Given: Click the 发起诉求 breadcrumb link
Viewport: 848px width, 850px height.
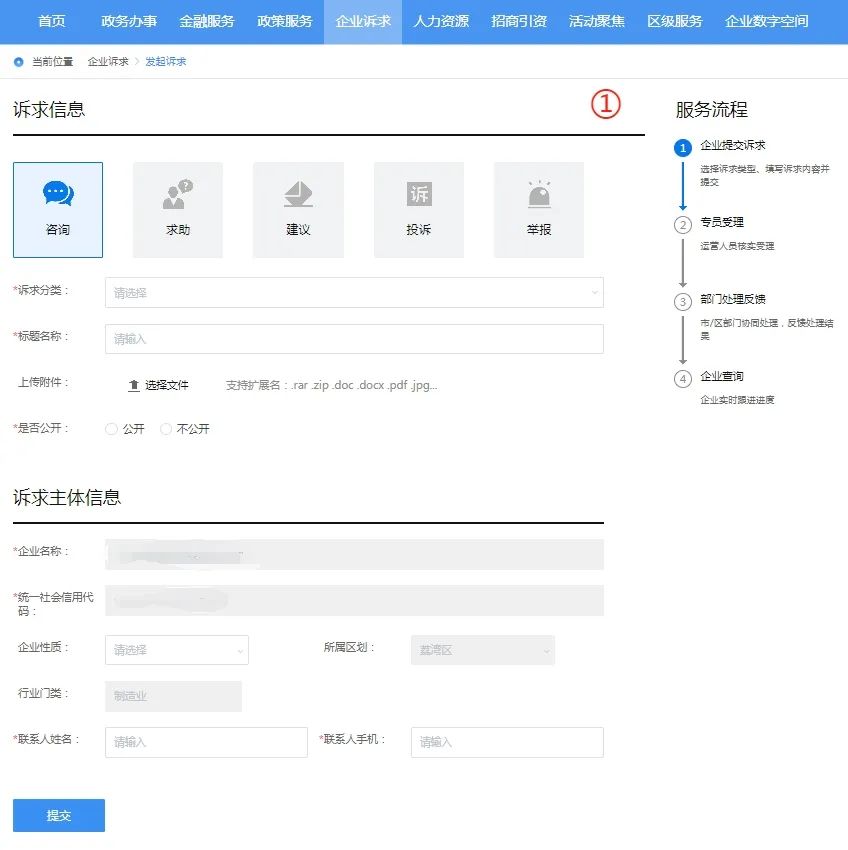Looking at the screenshot, I should click(x=165, y=62).
